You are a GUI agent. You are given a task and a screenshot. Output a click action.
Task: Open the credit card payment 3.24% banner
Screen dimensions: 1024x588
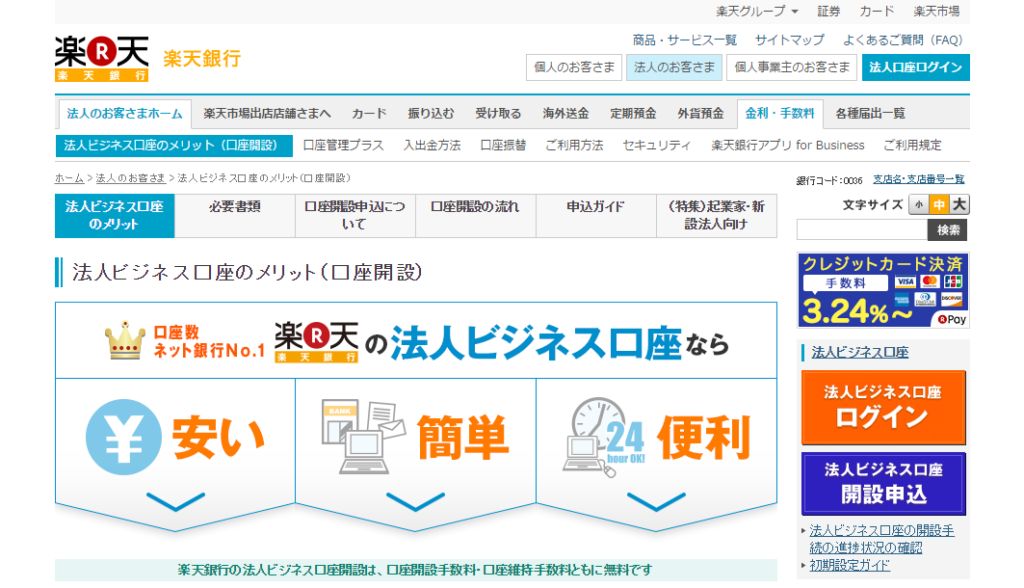[x=882, y=290]
